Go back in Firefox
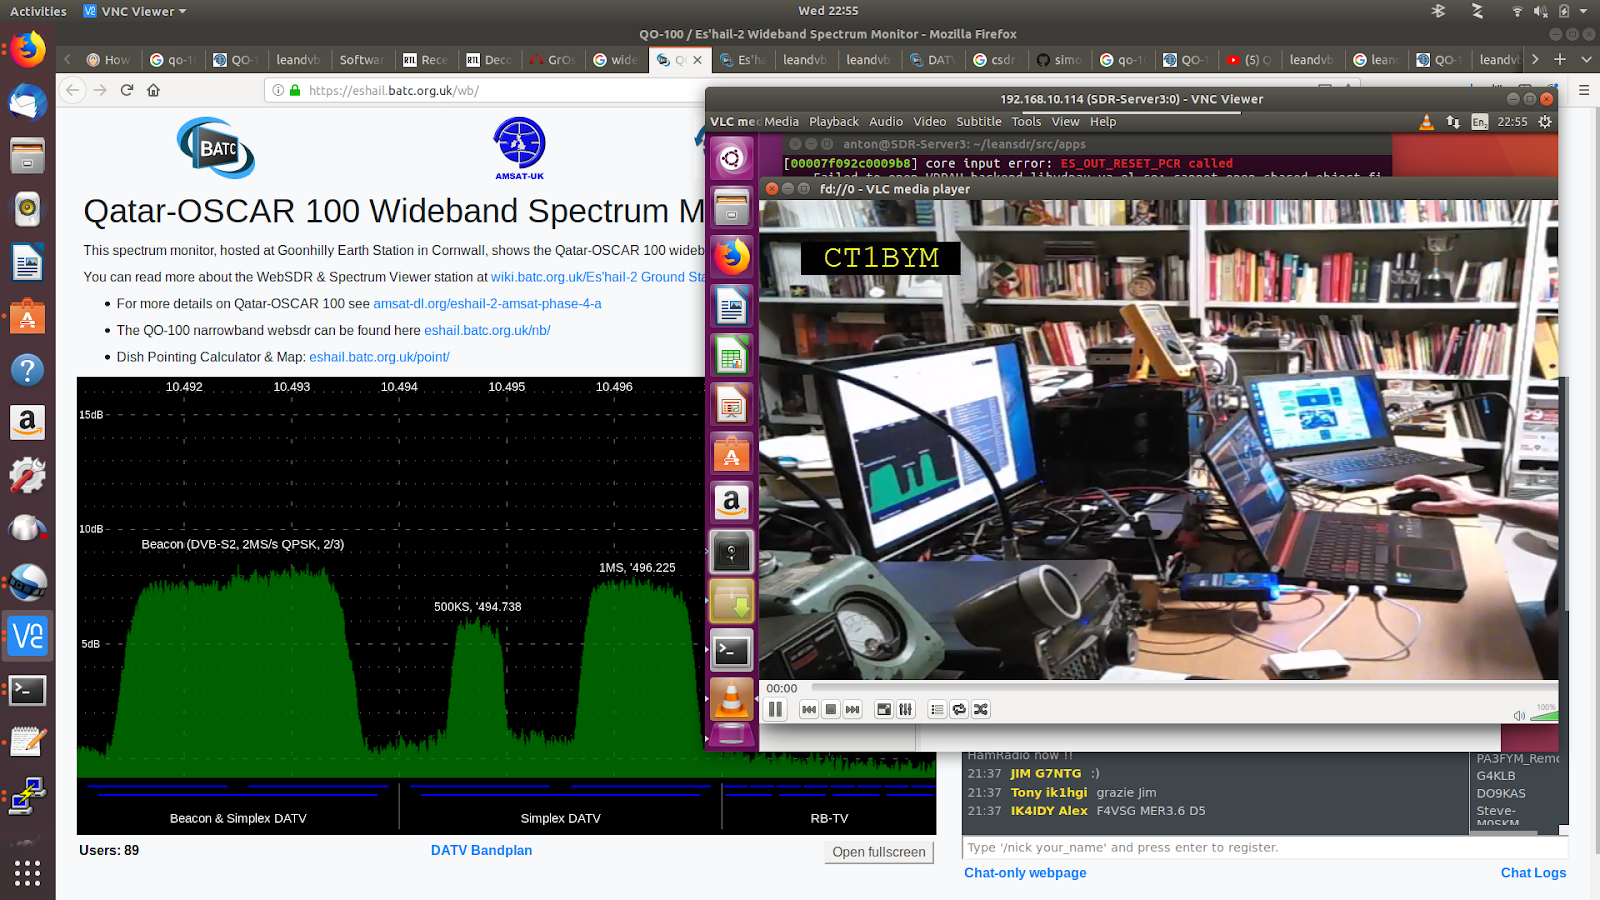1600x900 pixels. click(x=72, y=90)
